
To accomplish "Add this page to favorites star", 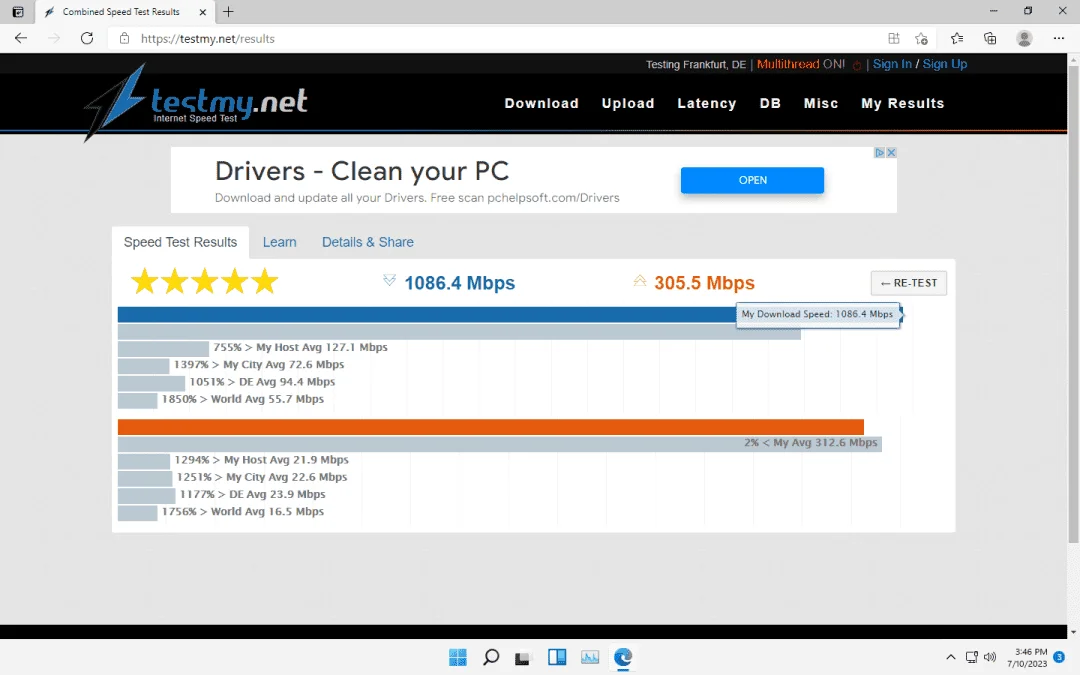I will (922, 39).
